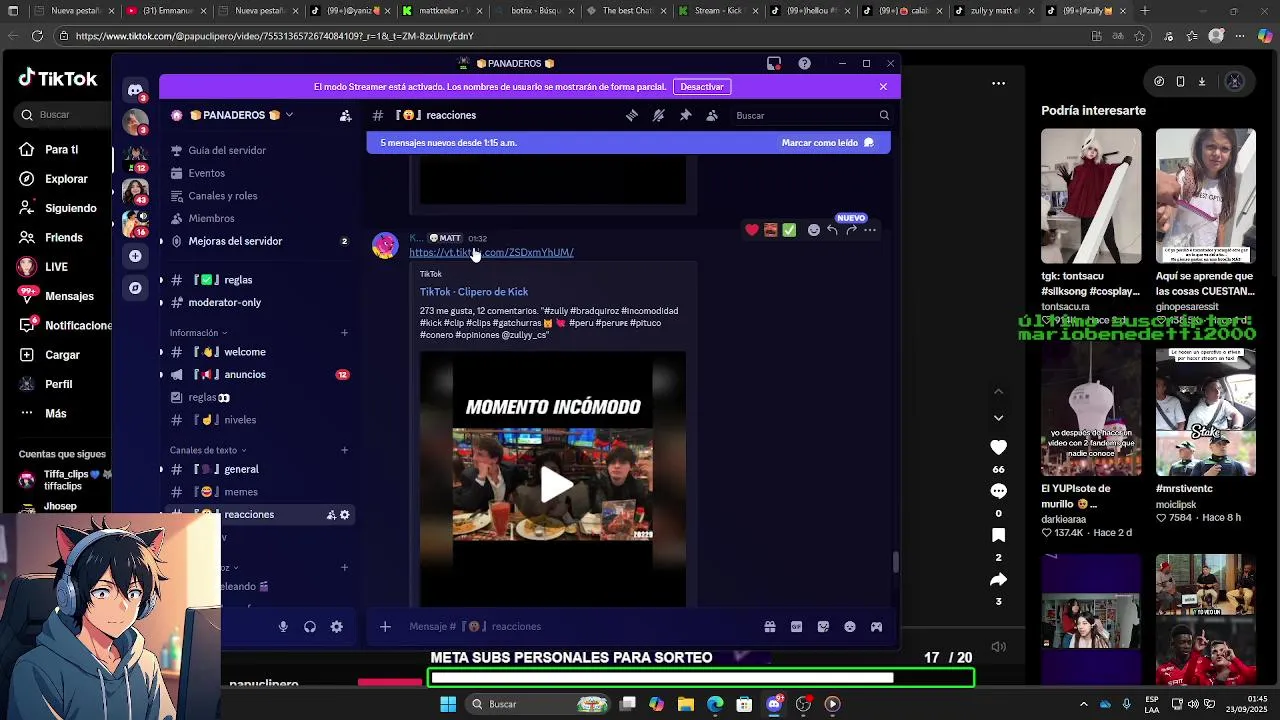This screenshot has width=1280, height=720.
Task: Open the sticker picker
Action: coord(823,627)
